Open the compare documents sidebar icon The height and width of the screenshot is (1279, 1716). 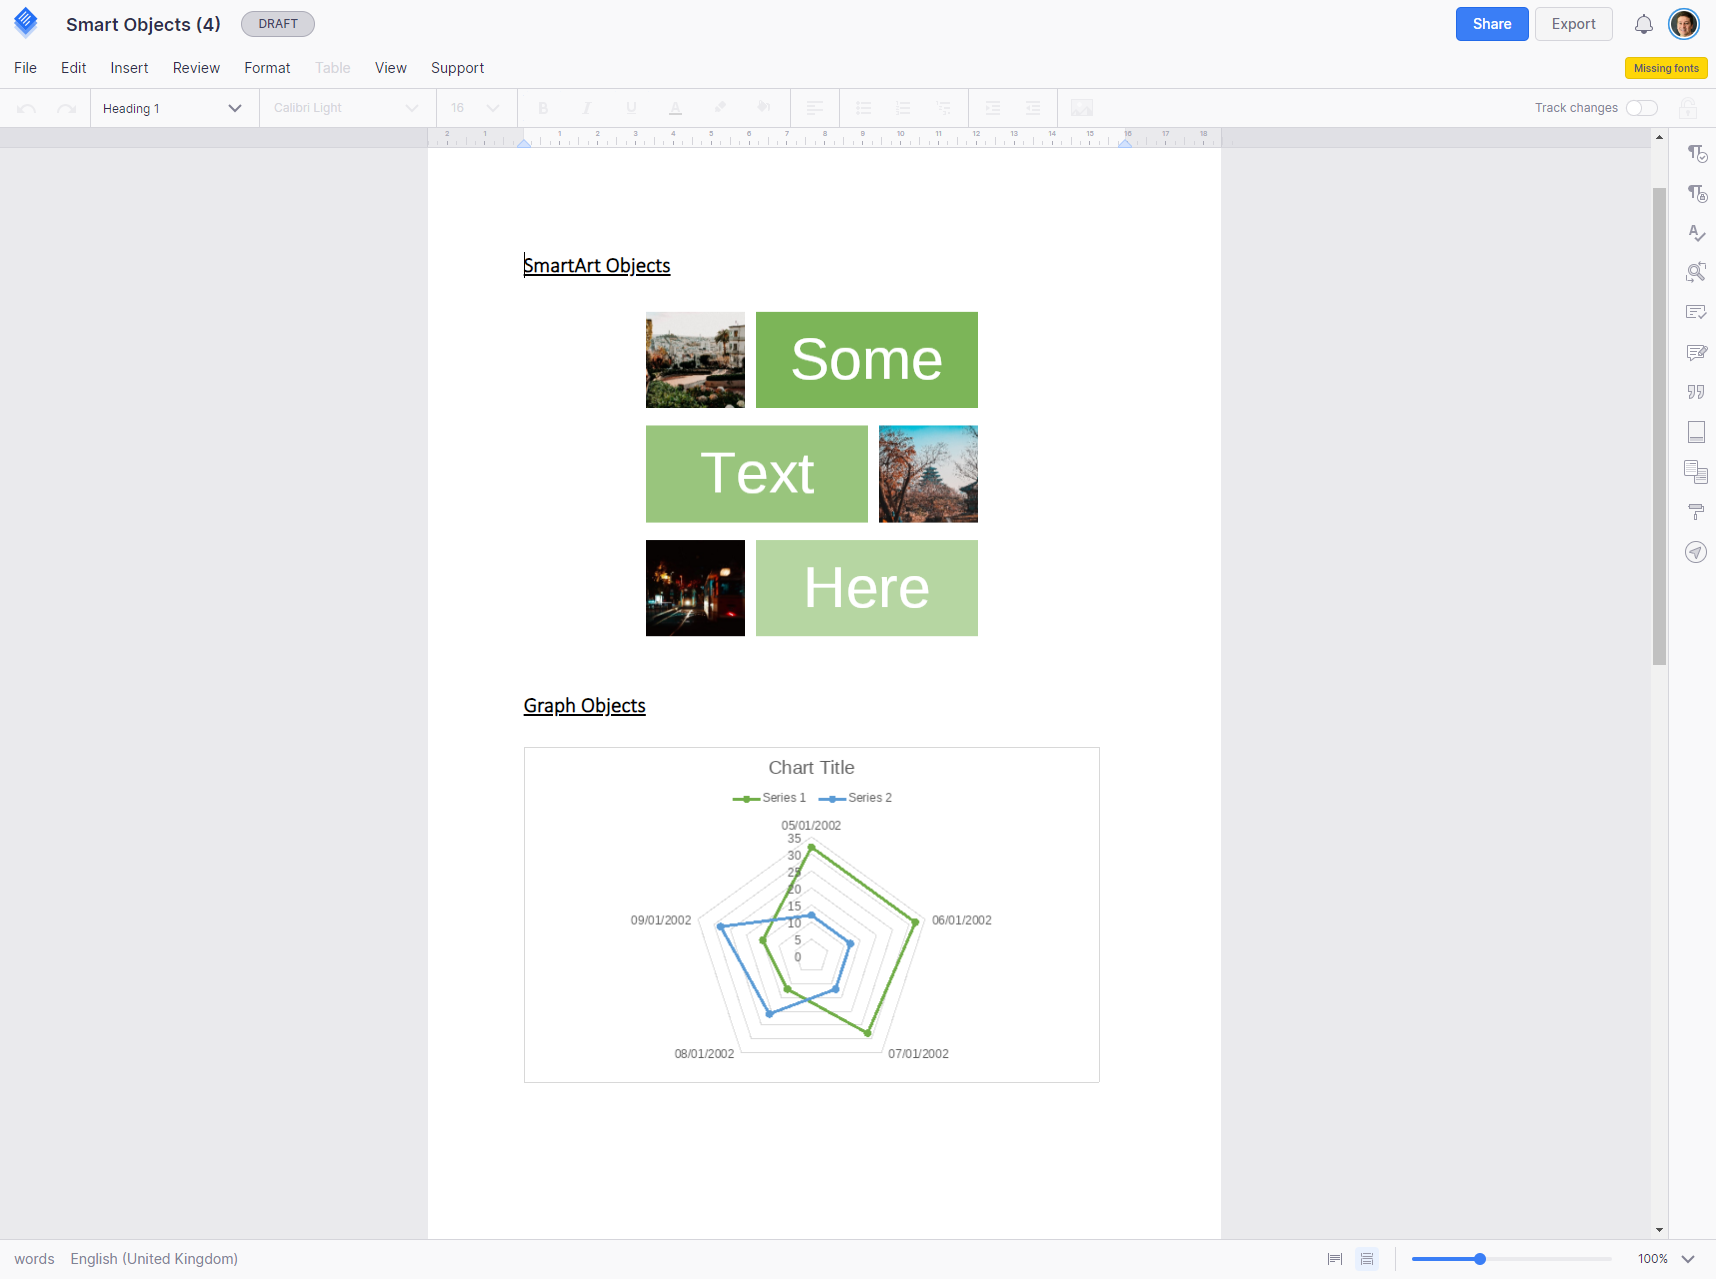(x=1697, y=472)
